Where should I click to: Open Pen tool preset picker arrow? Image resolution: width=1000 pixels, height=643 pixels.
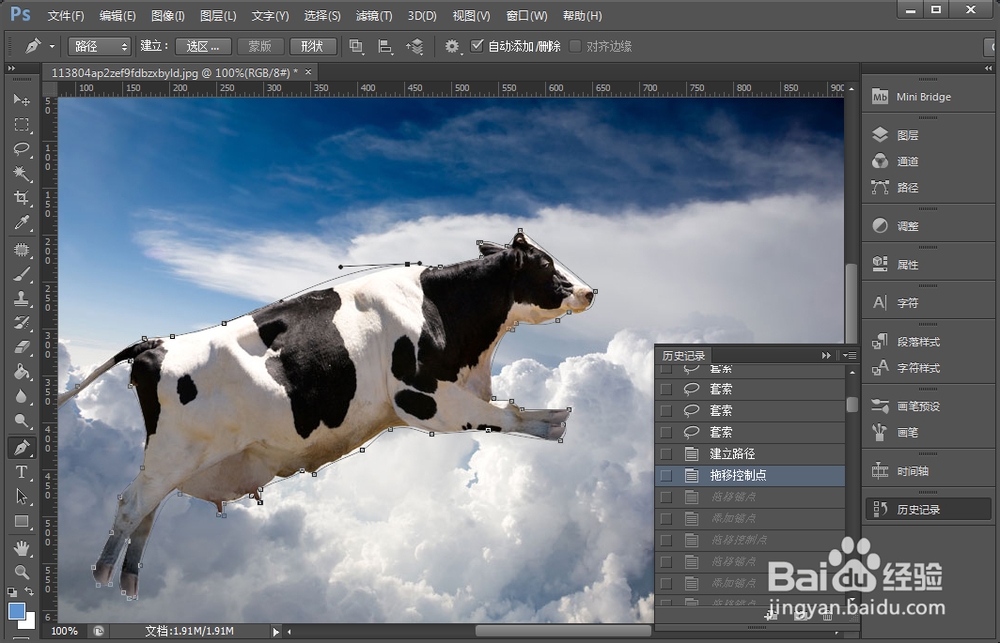(52, 47)
